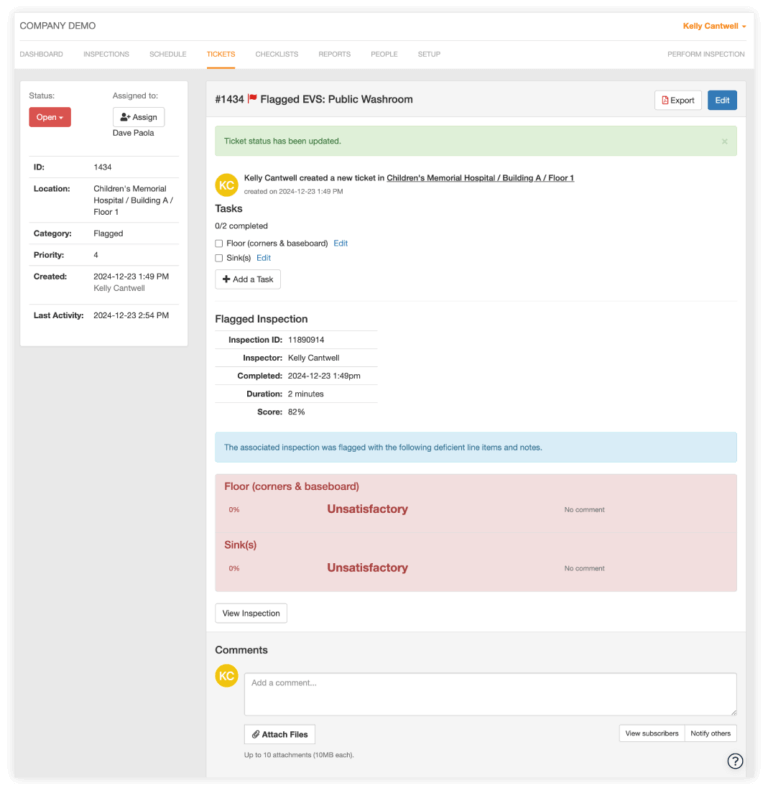Open the Open status dropdown
The image size is (768, 788).
(x=50, y=117)
